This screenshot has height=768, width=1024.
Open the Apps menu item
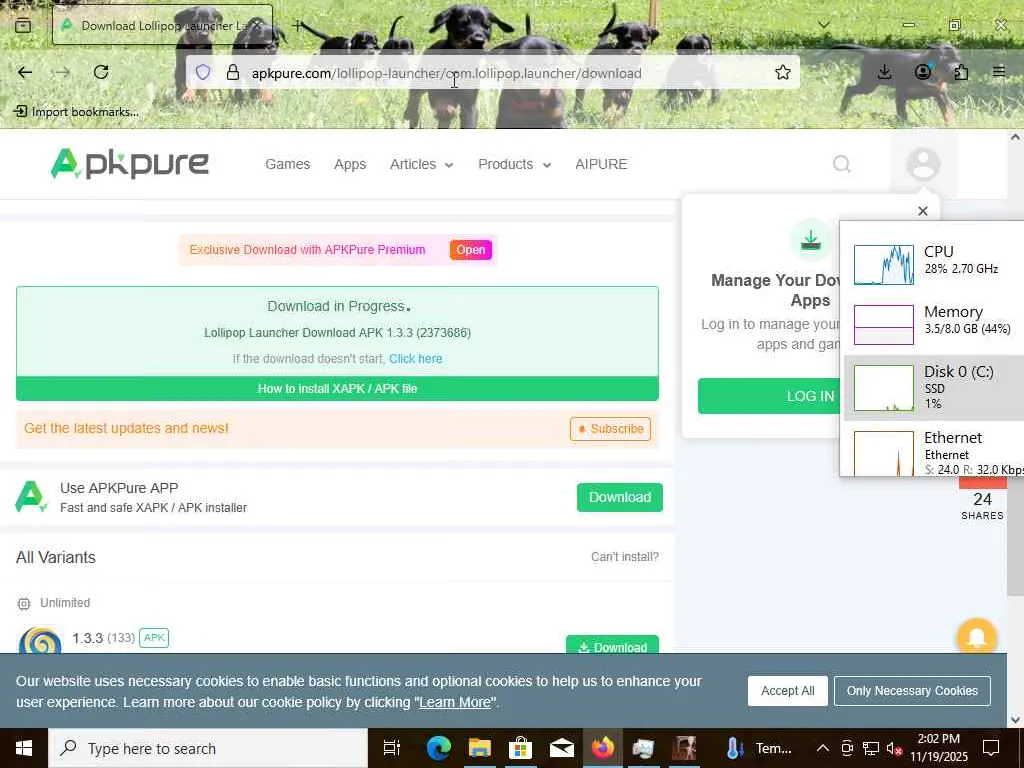pos(350,164)
